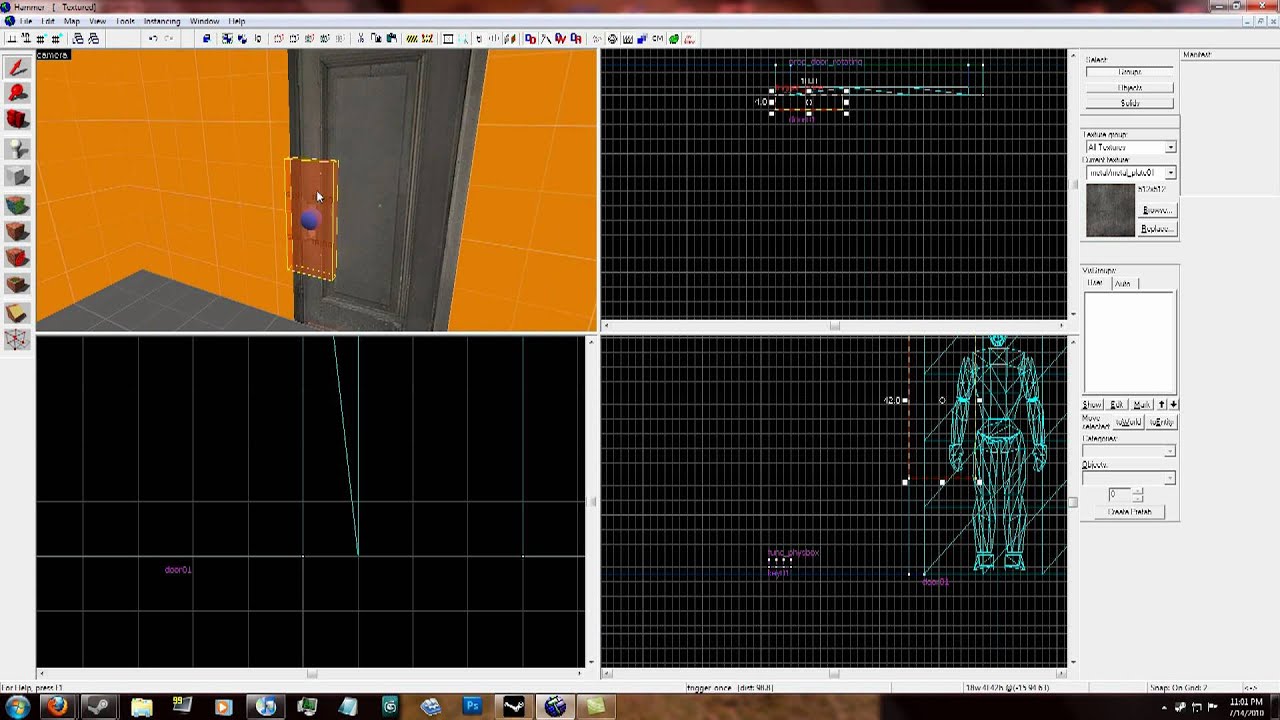The height and width of the screenshot is (720, 1280).
Task: Select the Apply Decals tool
Action: click(x=17, y=259)
